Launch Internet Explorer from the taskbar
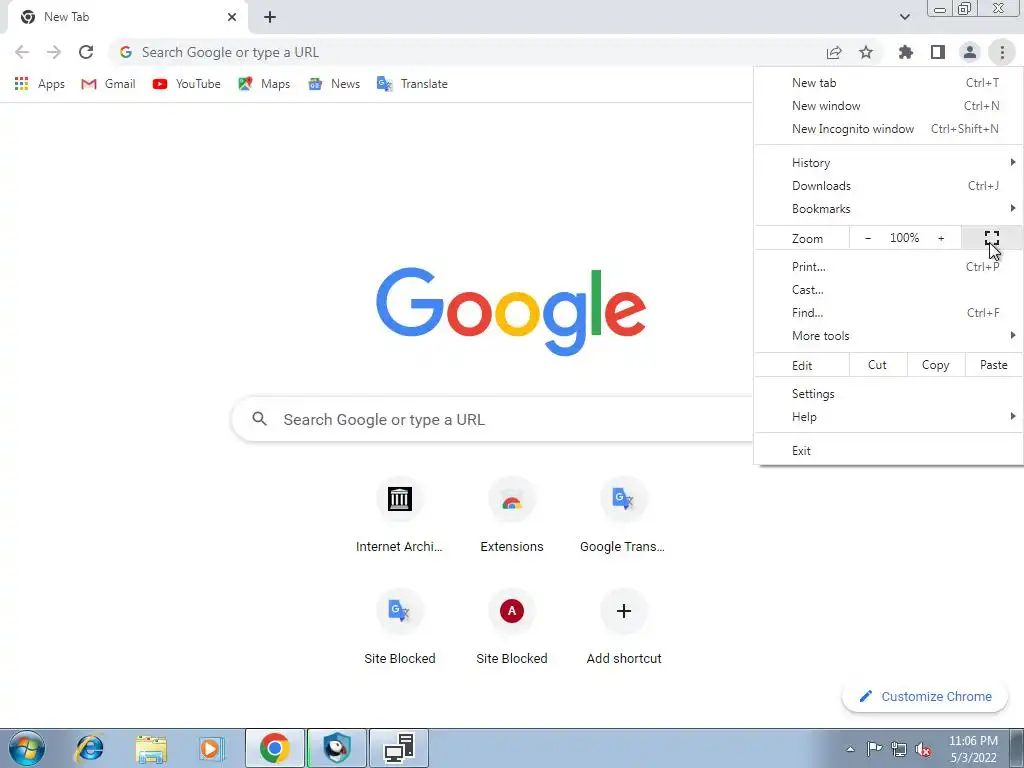Viewport: 1024px width, 768px height. coord(89,748)
